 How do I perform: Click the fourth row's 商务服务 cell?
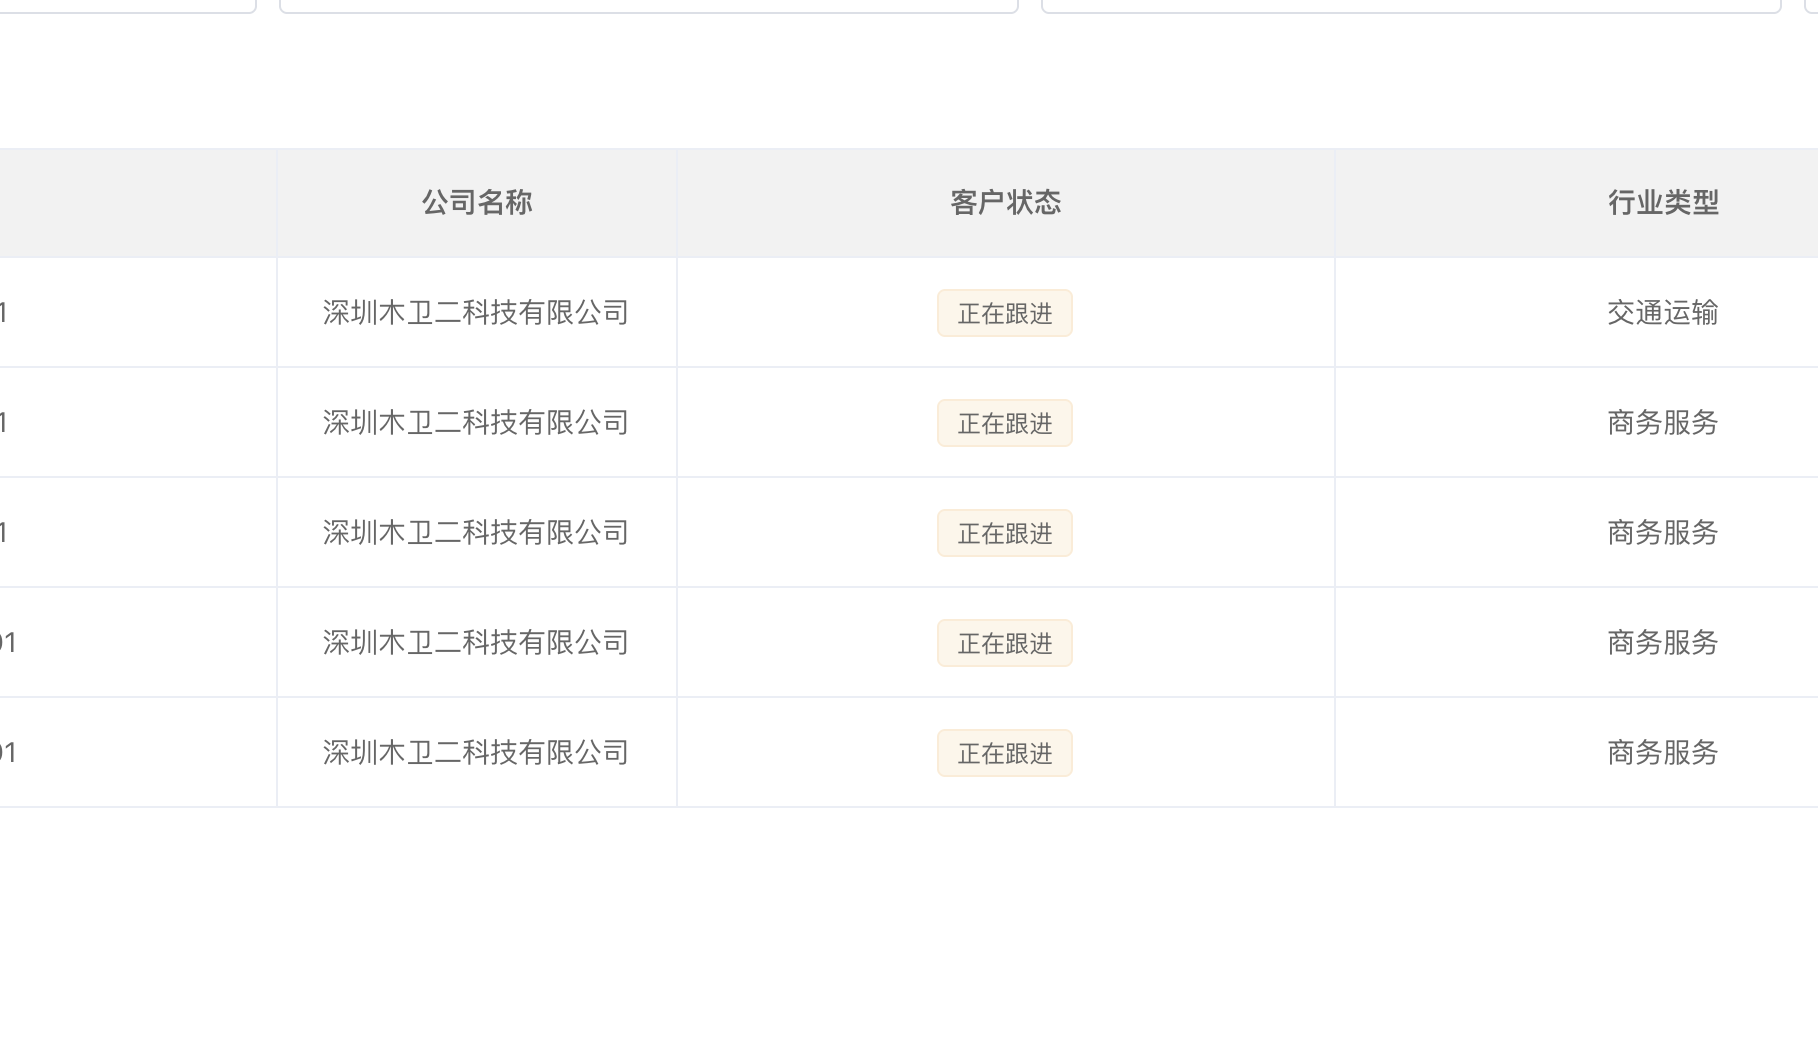1662,643
